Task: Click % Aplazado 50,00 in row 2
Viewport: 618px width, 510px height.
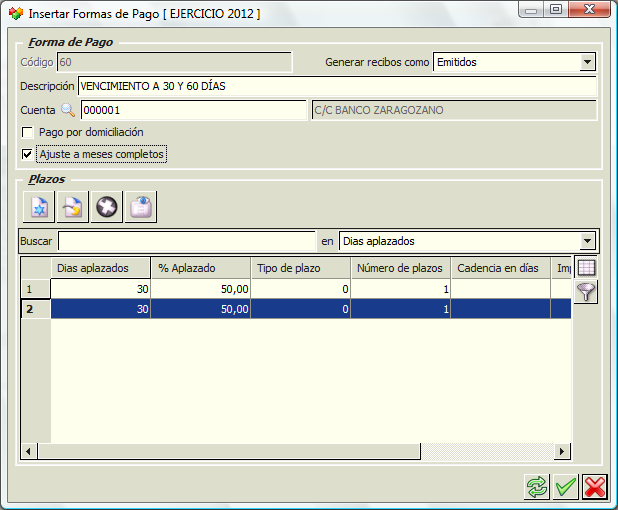Action: [201, 309]
